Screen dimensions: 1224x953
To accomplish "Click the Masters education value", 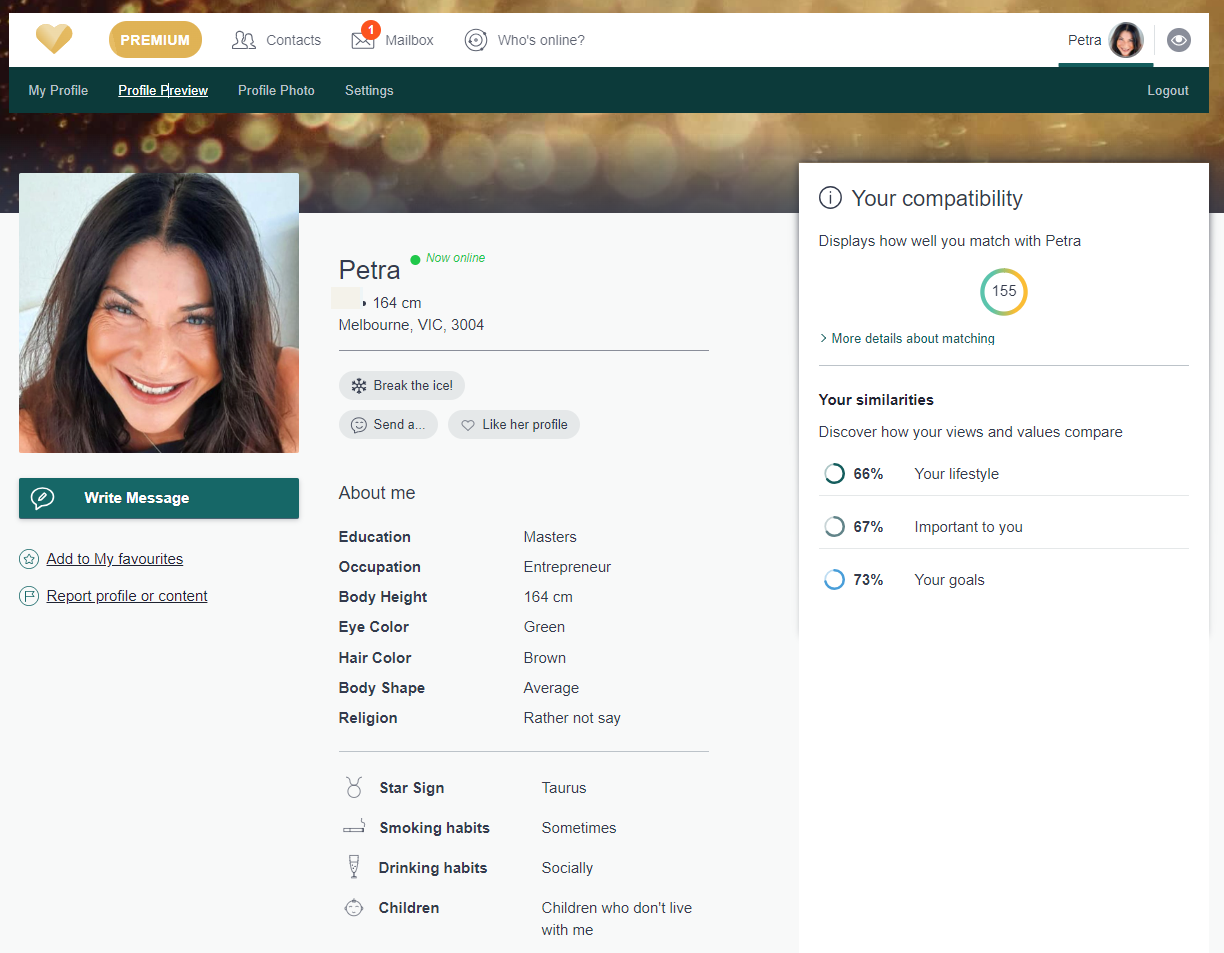I will (x=550, y=537).
